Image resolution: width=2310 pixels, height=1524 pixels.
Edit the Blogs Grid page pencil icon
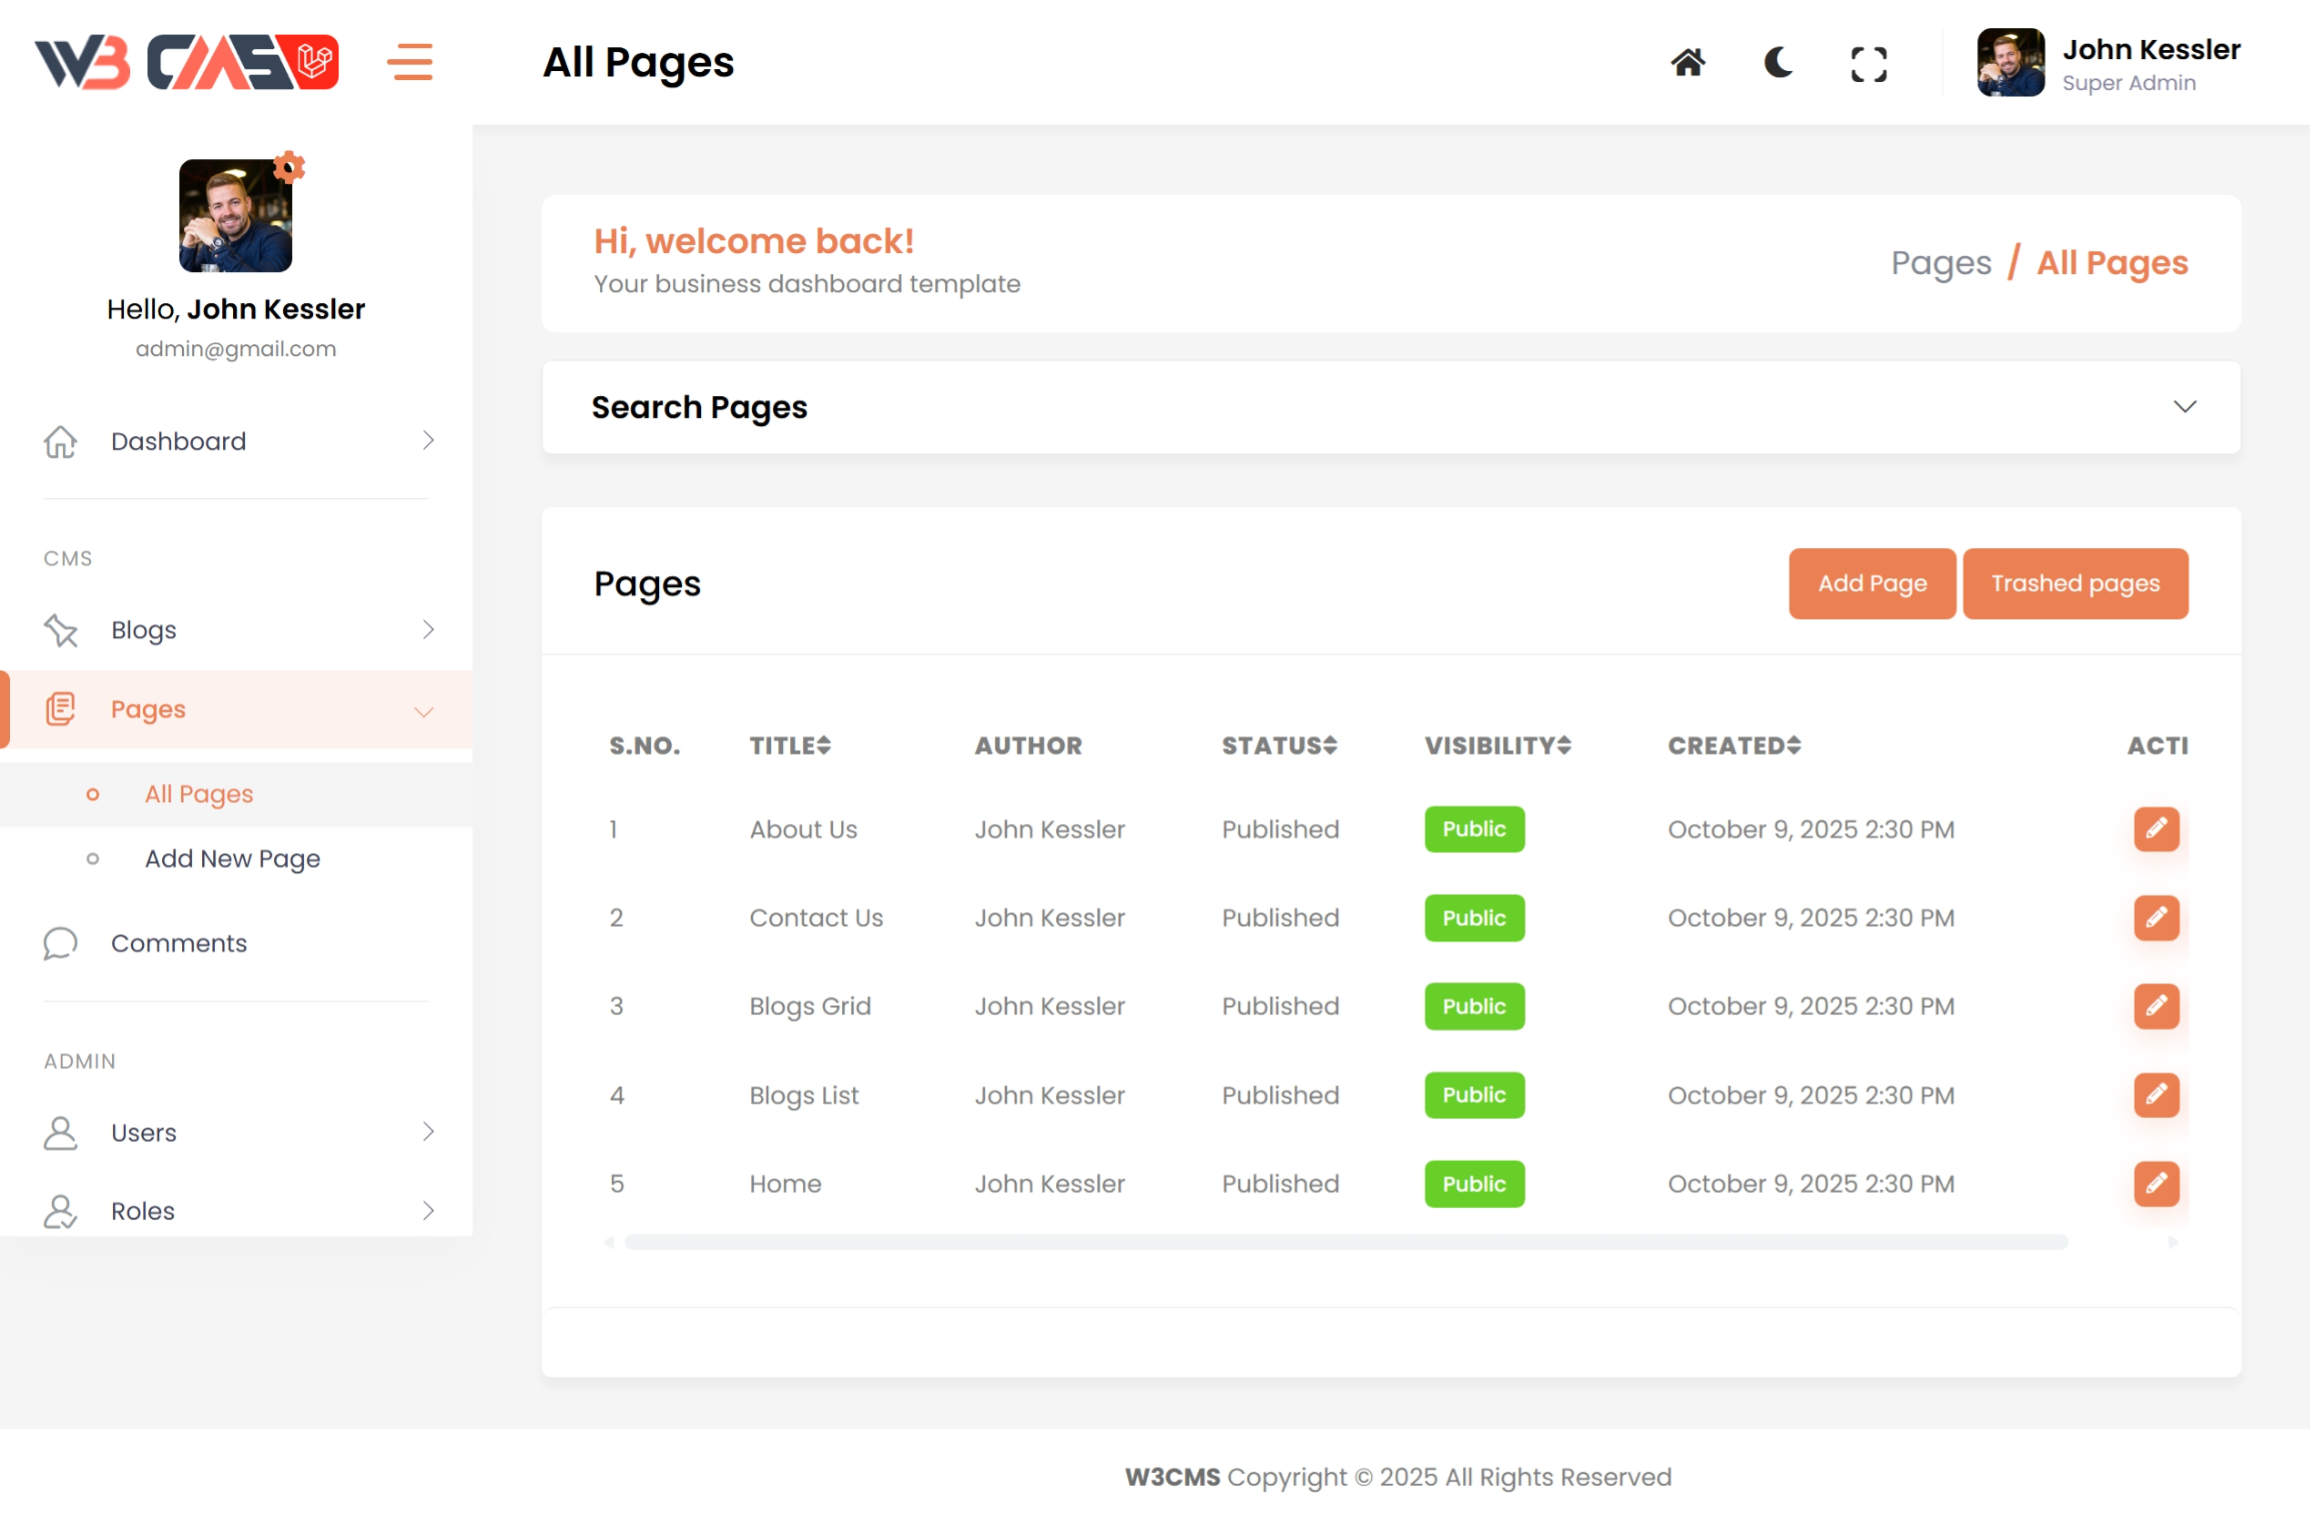click(x=2155, y=1006)
